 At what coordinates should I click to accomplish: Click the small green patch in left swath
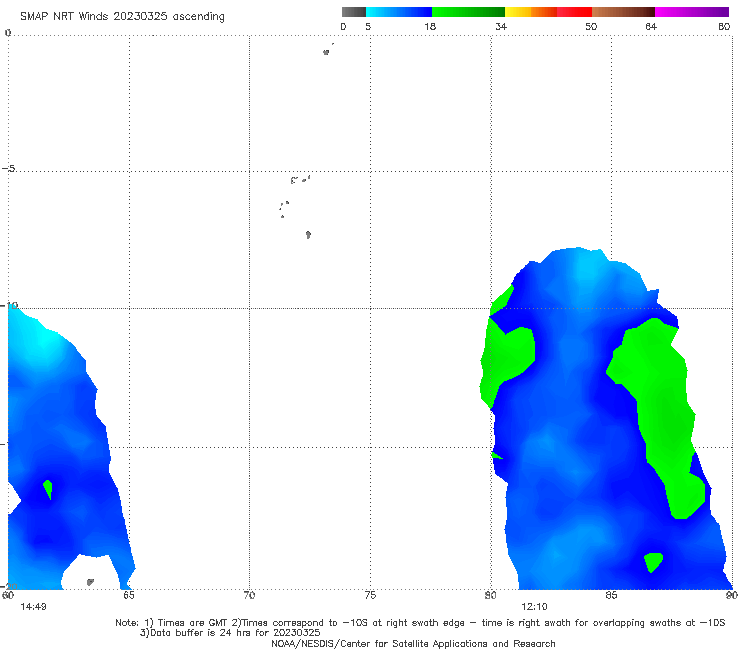pyautogui.click(x=48, y=489)
